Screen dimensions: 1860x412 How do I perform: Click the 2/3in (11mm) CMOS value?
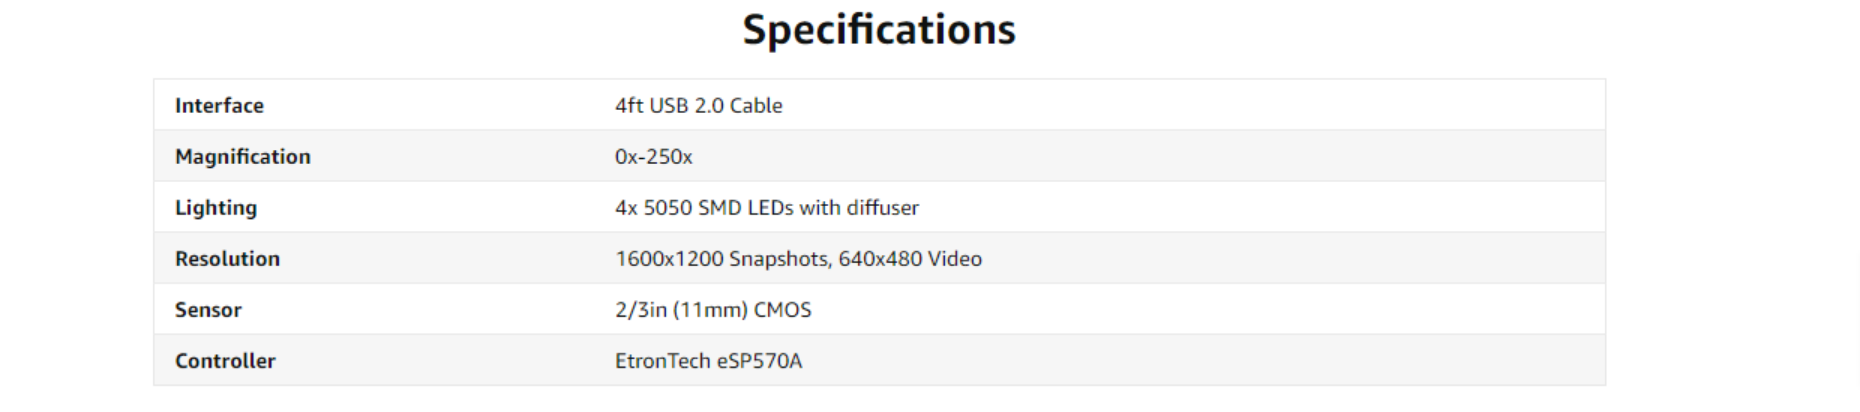[713, 310]
